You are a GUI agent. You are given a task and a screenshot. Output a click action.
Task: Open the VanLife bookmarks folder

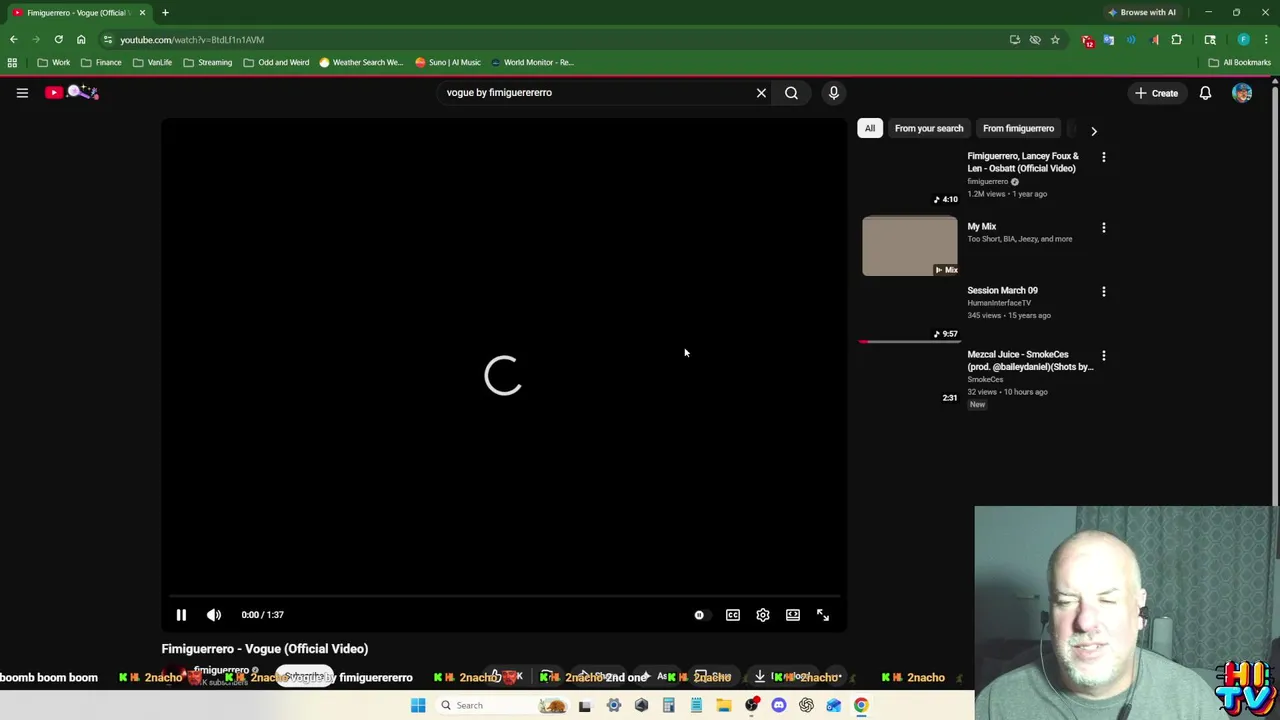[152, 62]
